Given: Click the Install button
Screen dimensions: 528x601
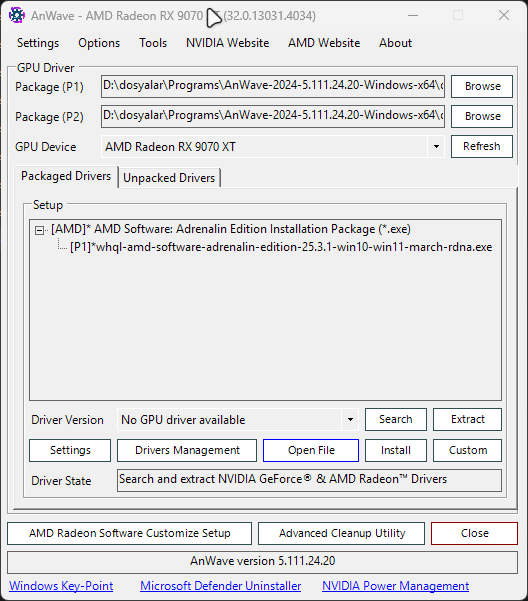Looking at the screenshot, I should (396, 450).
